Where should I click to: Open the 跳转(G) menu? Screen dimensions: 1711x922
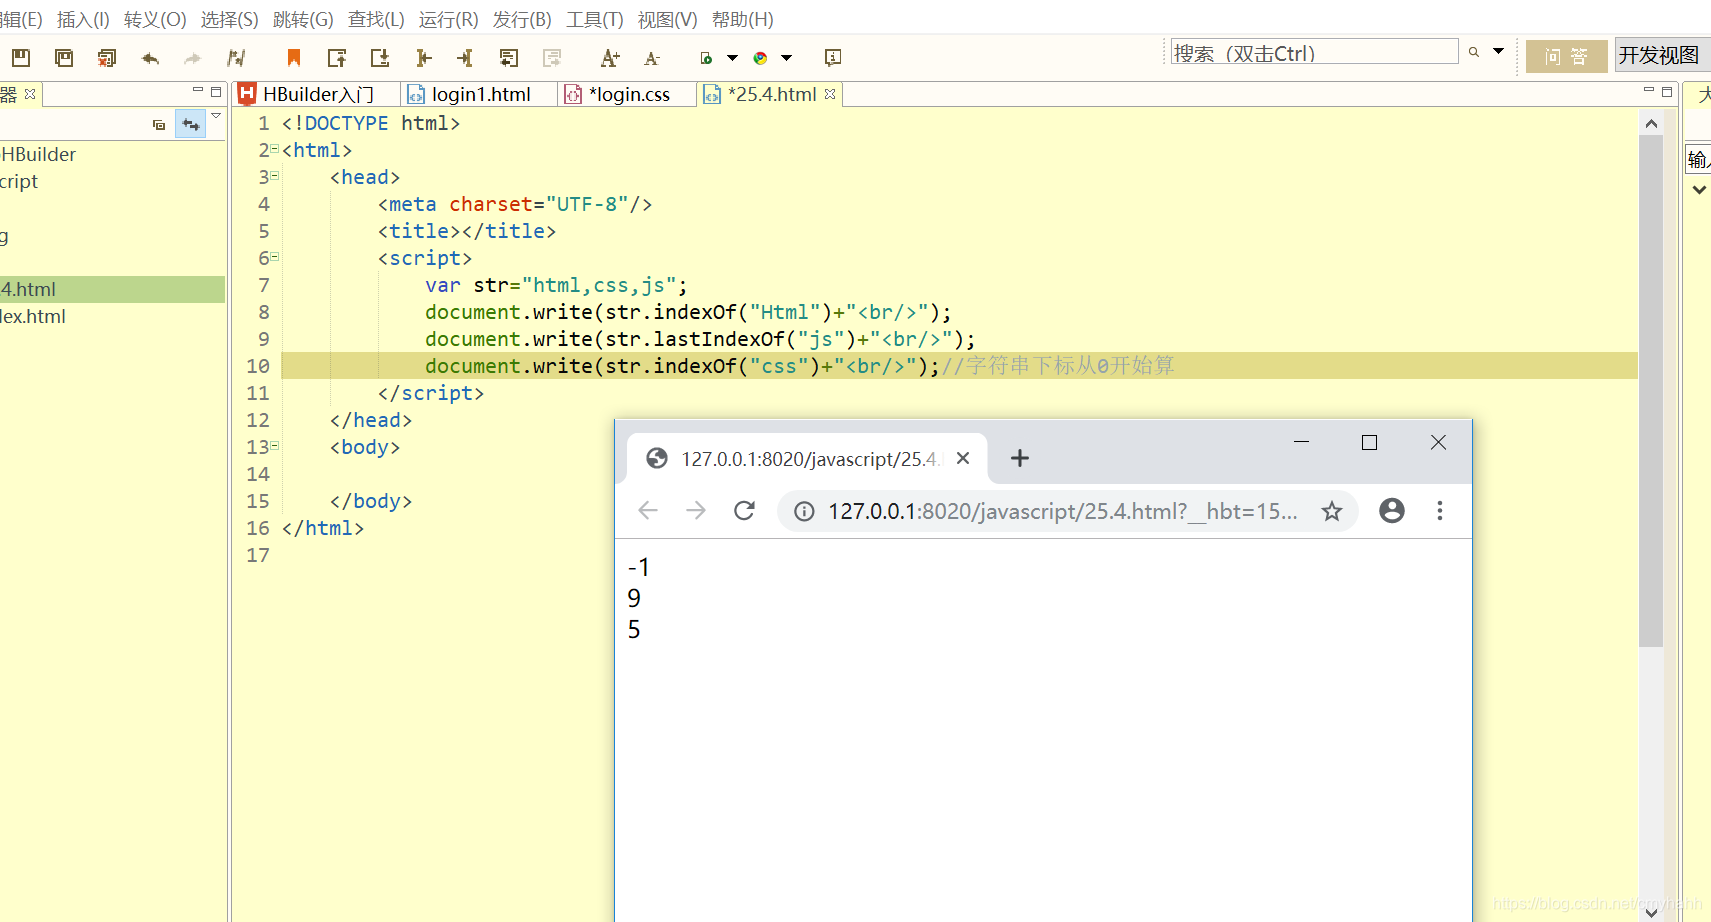303,19
